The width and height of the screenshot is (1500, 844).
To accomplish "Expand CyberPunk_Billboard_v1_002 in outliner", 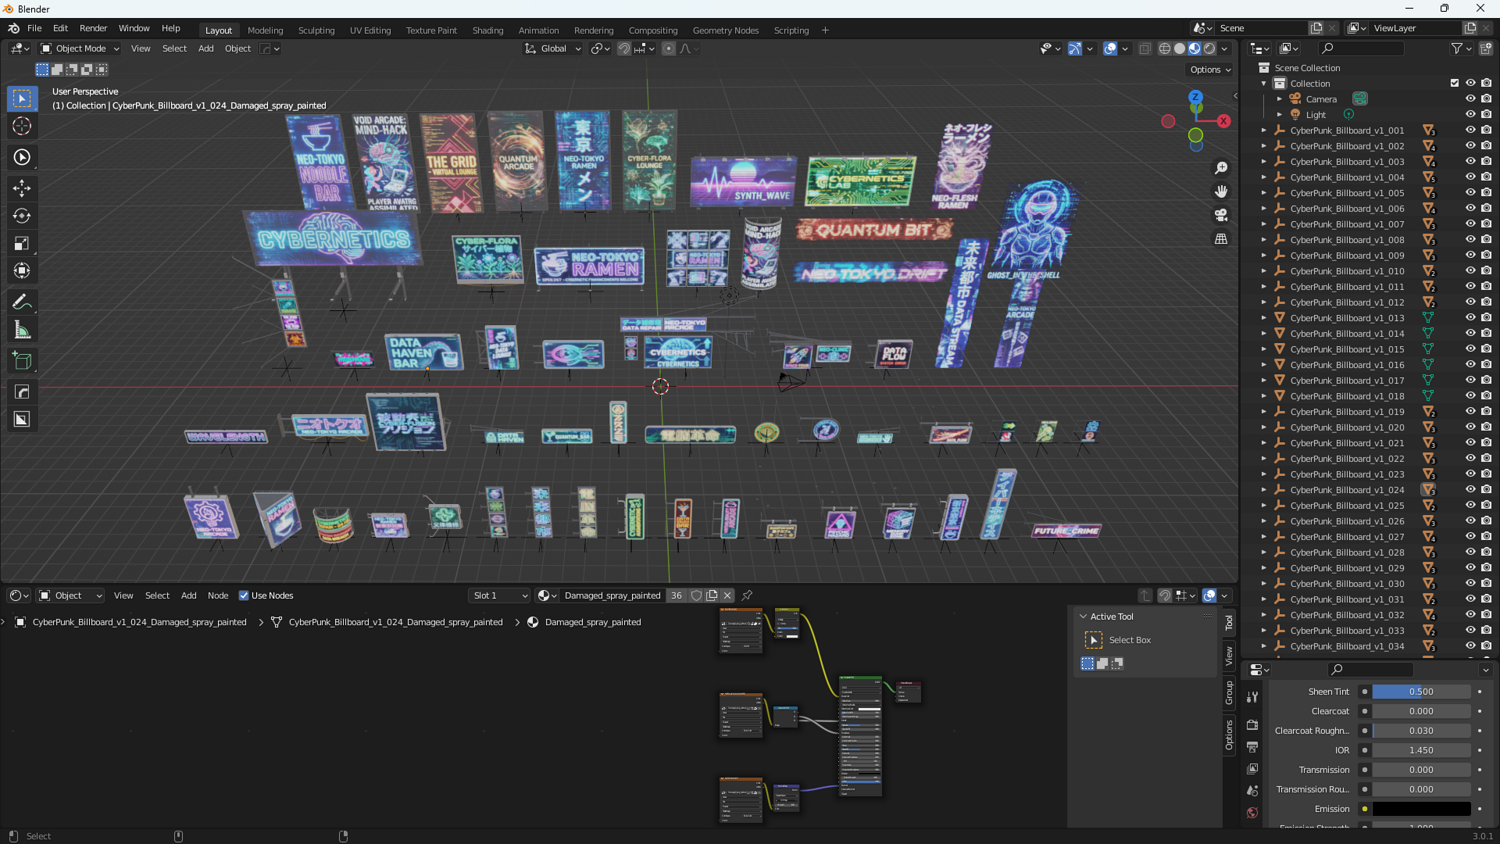I will (1264, 146).
